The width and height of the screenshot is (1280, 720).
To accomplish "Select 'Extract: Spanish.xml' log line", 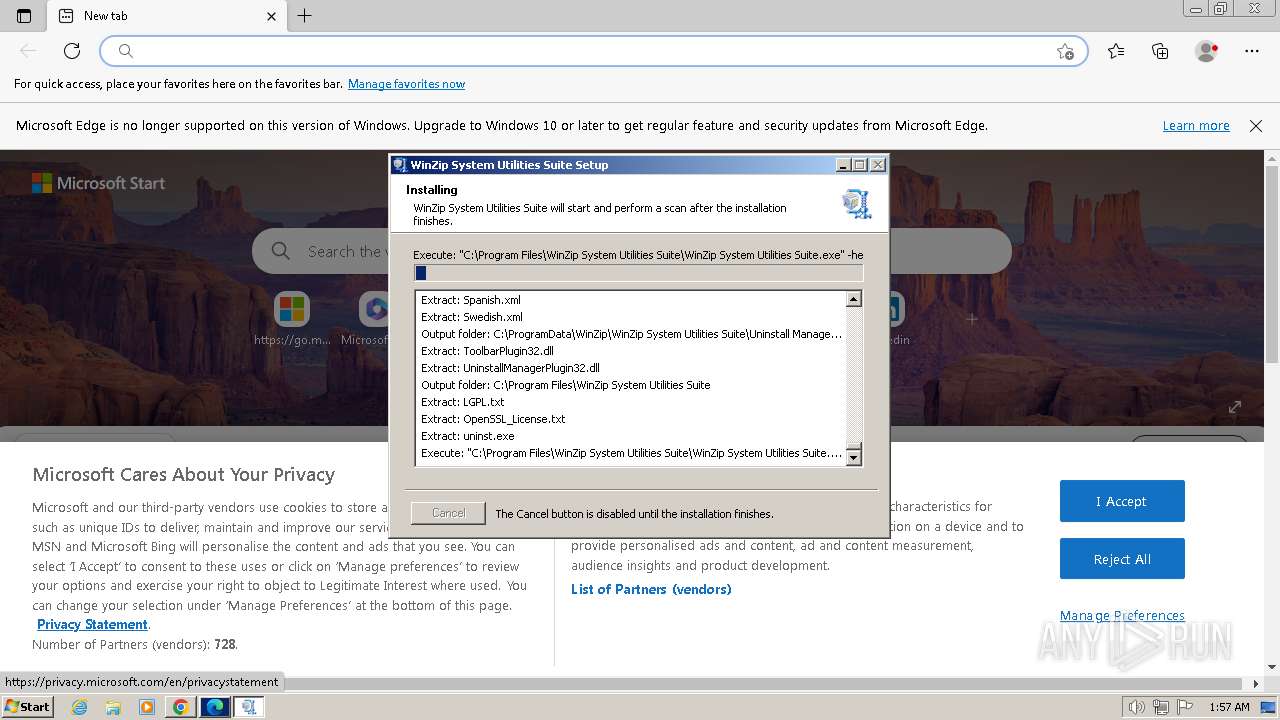I will pos(470,300).
